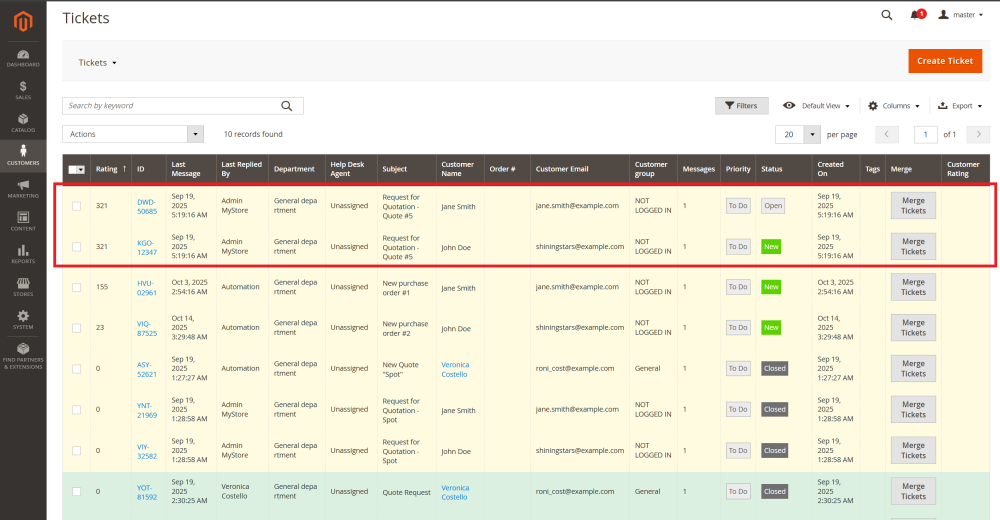Viewport: 1000px width, 520px height.
Task: Select checkbox for ticket VIQ-87525
Action: [x=77, y=328]
